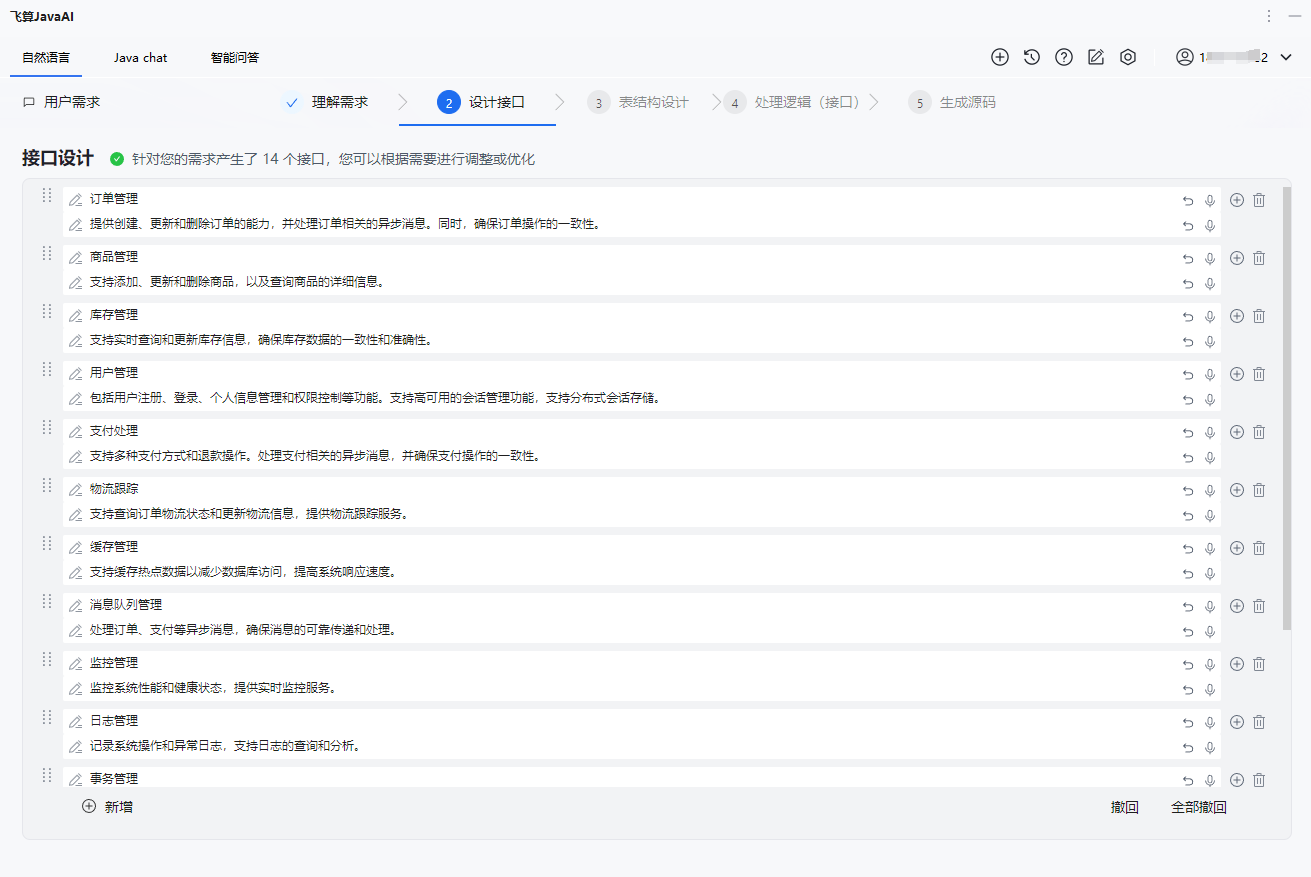Delete the 库存管理 interface
1311x877 pixels.
click(1259, 316)
